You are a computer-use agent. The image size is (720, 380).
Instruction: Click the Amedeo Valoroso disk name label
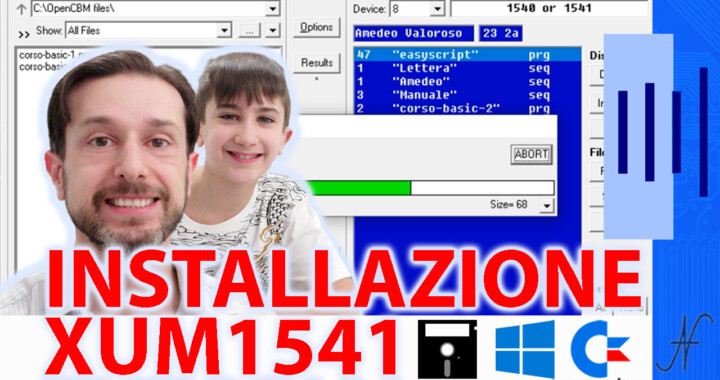[414, 34]
